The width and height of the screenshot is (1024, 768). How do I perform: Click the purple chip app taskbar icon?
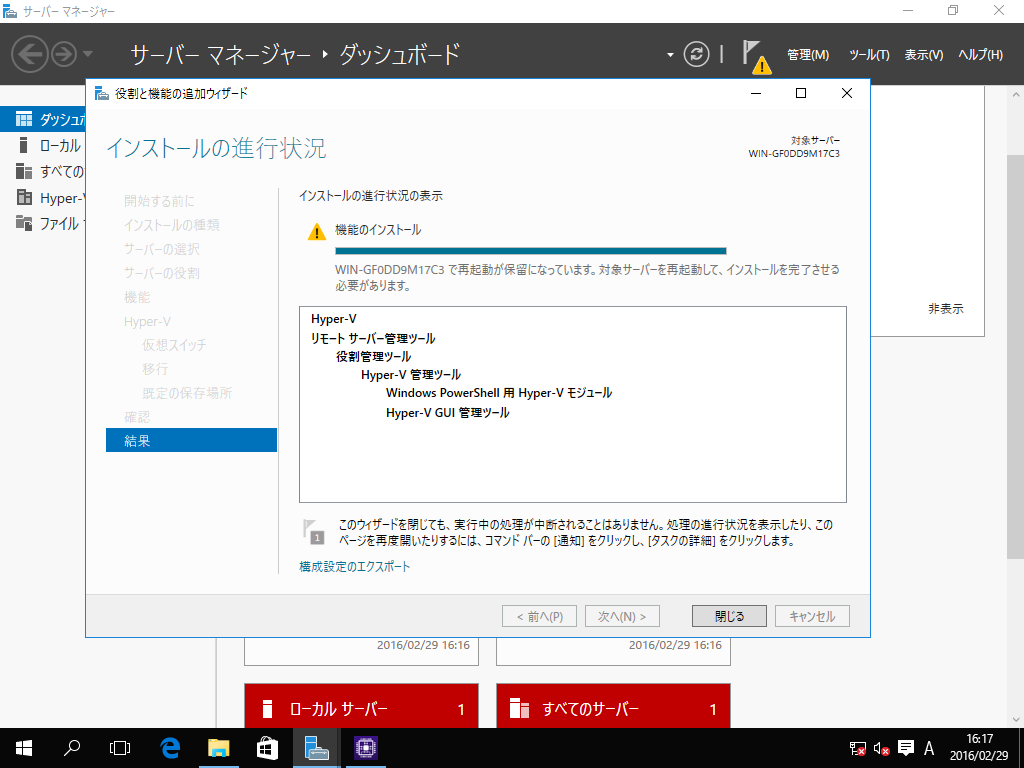(366, 748)
